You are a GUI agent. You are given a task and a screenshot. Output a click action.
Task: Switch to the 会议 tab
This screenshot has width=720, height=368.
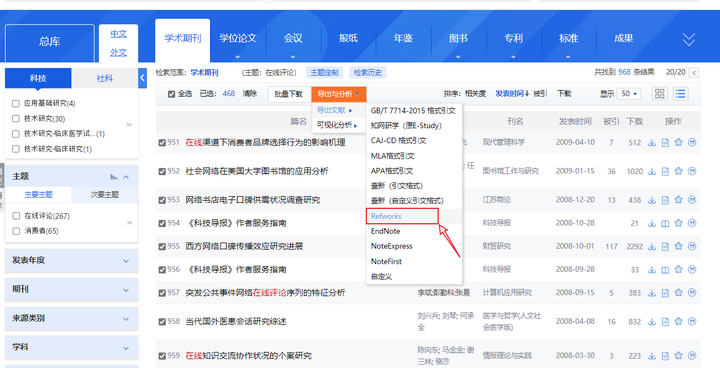point(293,39)
